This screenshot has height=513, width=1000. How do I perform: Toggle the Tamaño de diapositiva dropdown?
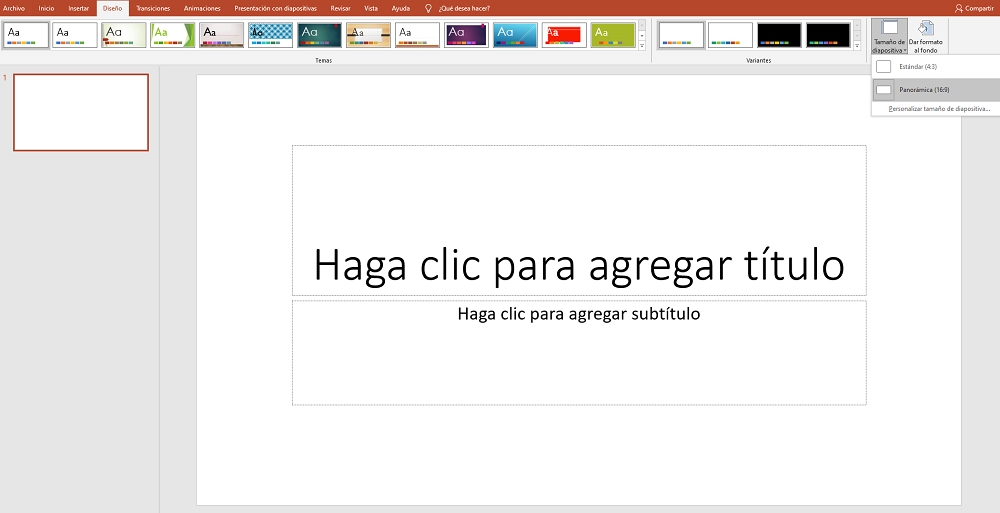[x=889, y=36]
